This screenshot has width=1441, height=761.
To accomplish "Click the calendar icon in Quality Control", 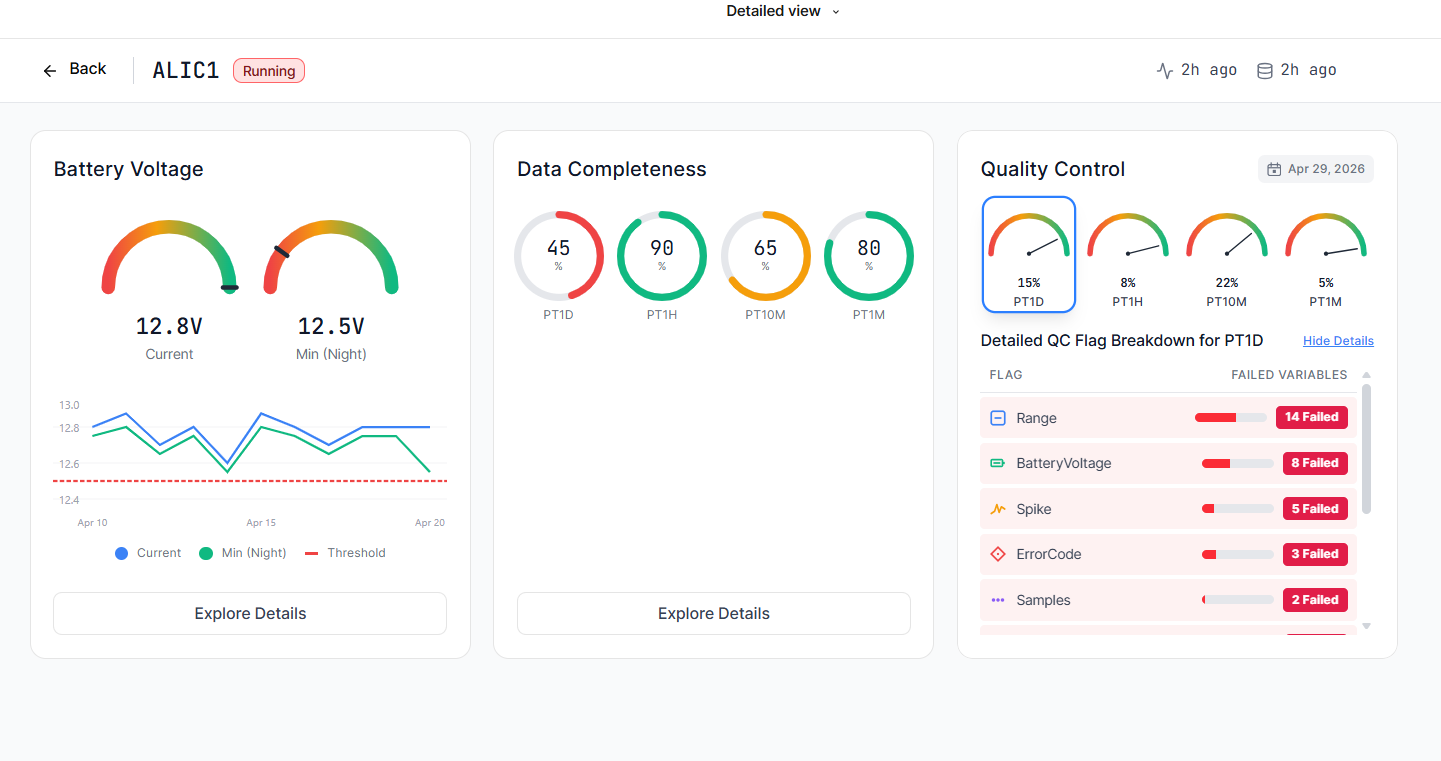I will [x=1274, y=169].
